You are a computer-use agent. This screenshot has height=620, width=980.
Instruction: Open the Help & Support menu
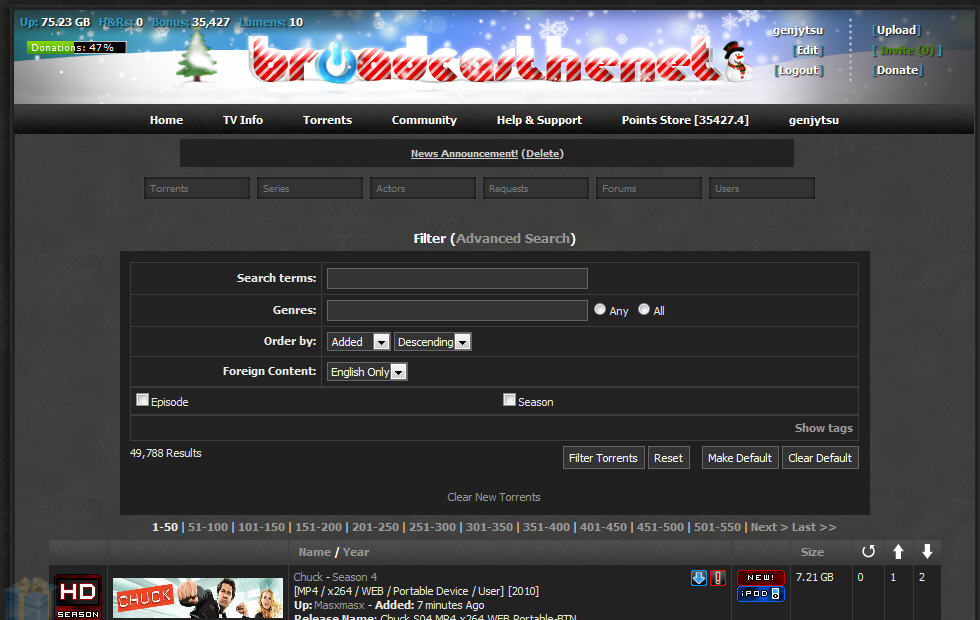pos(539,120)
